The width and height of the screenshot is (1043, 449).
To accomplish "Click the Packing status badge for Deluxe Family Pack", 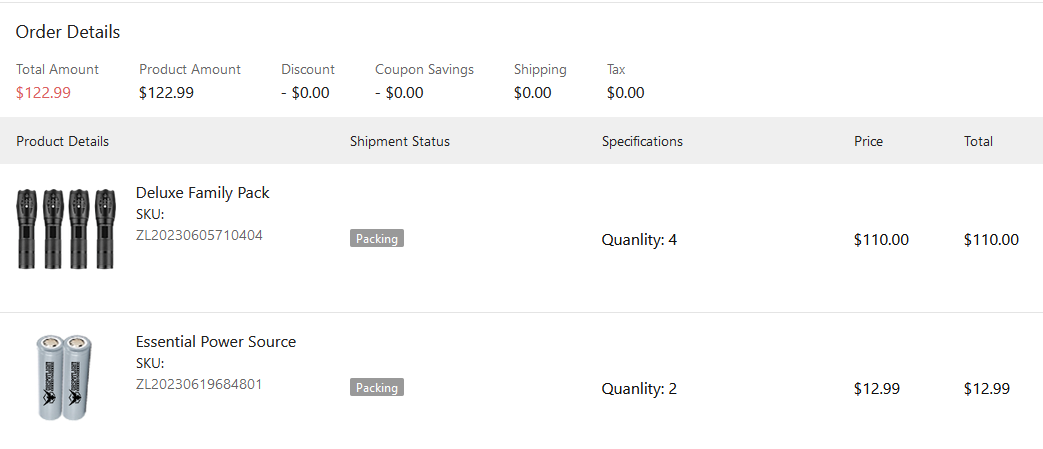I will coord(377,239).
